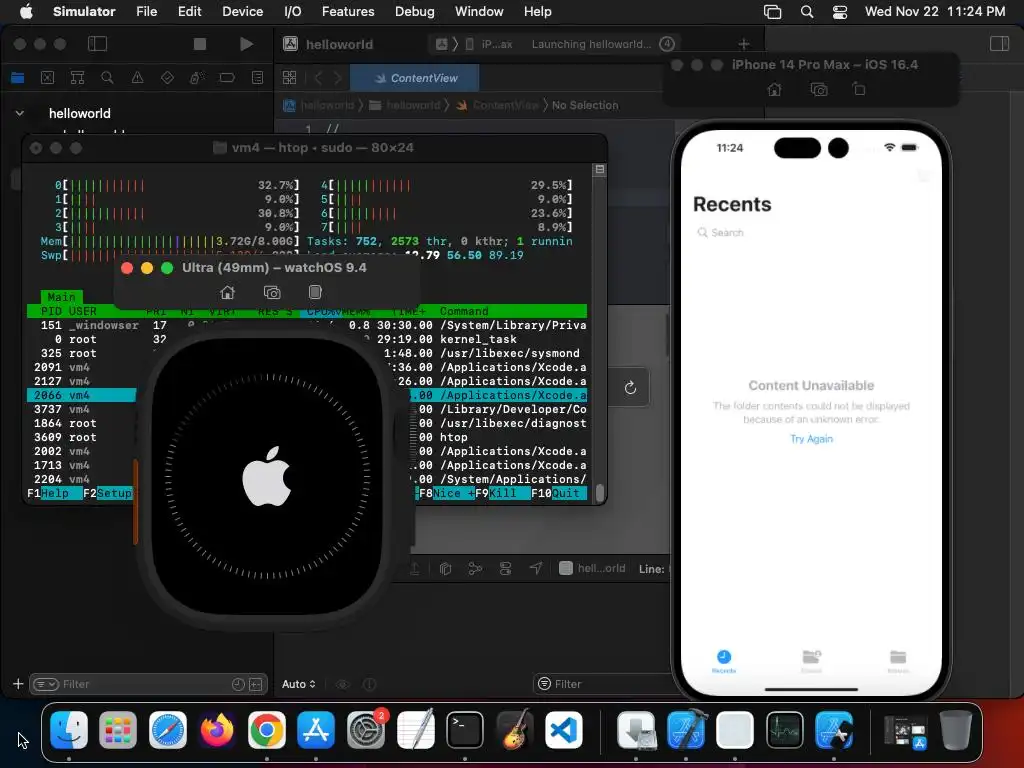Select the Browse tab in iPhone Files
Image resolution: width=1024 pixels, height=768 pixels.
(x=898, y=661)
